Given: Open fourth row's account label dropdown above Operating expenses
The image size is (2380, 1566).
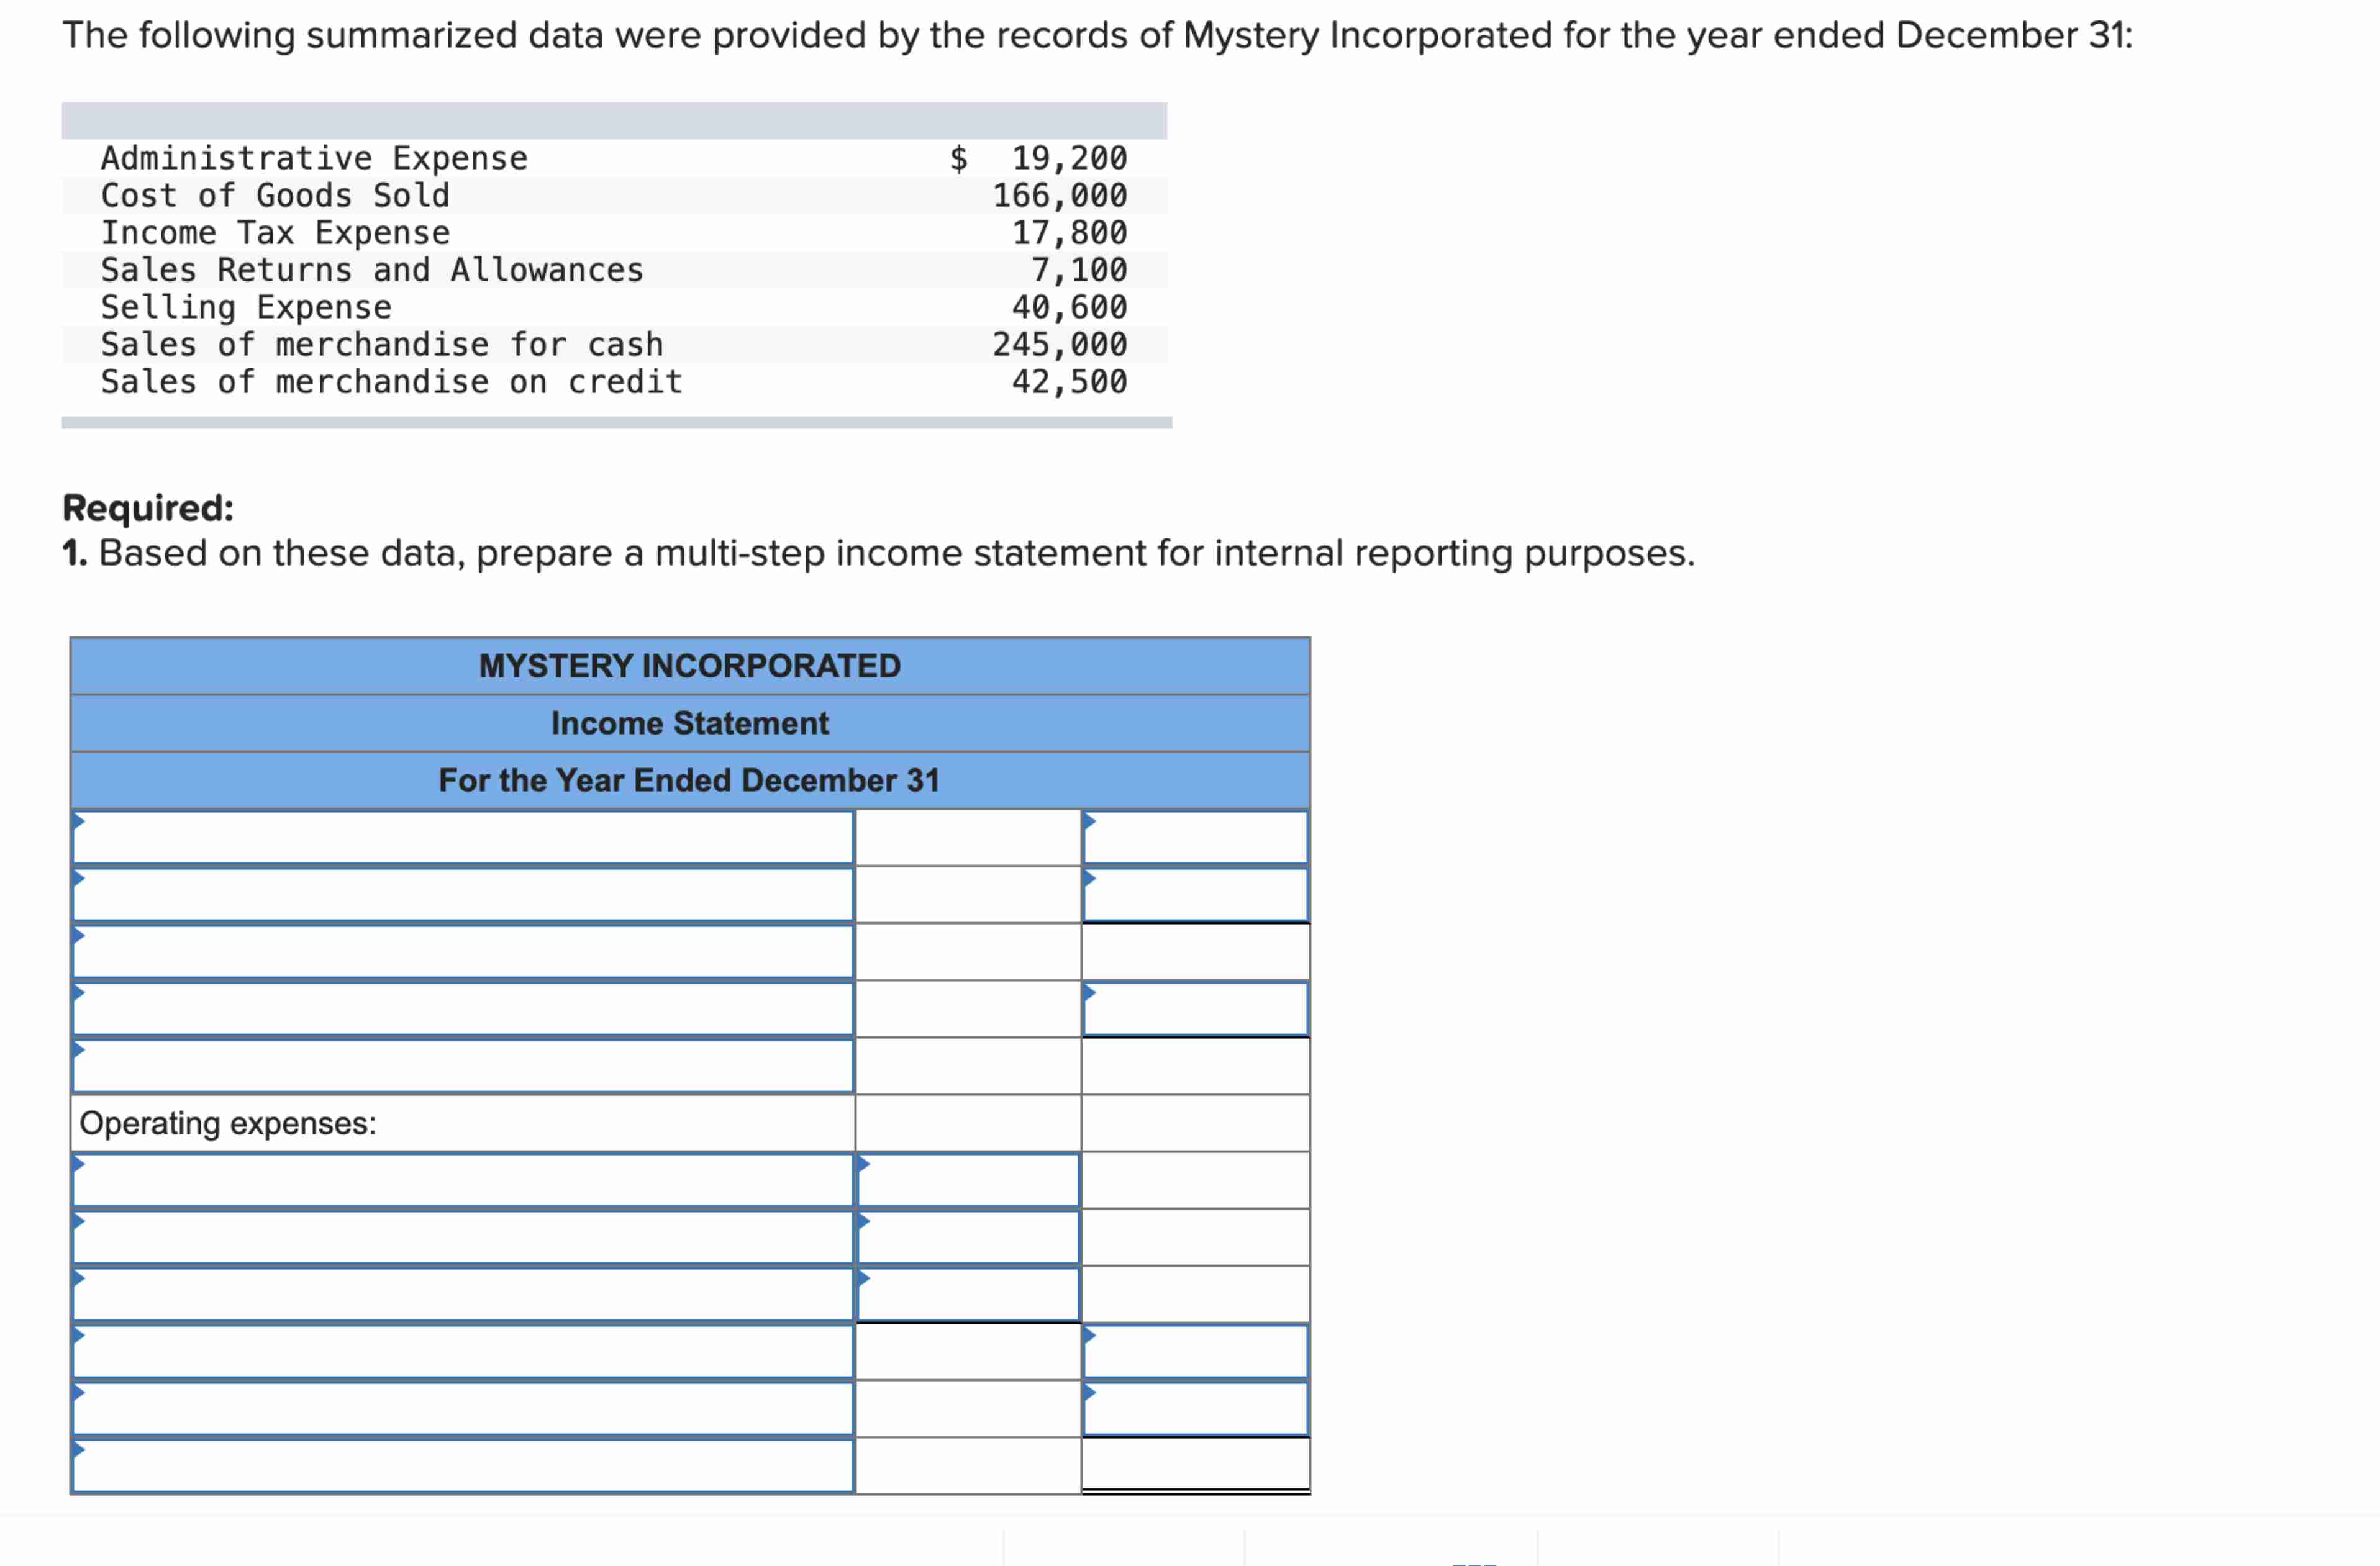Looking at the screenshot, I should point(462,1009).
